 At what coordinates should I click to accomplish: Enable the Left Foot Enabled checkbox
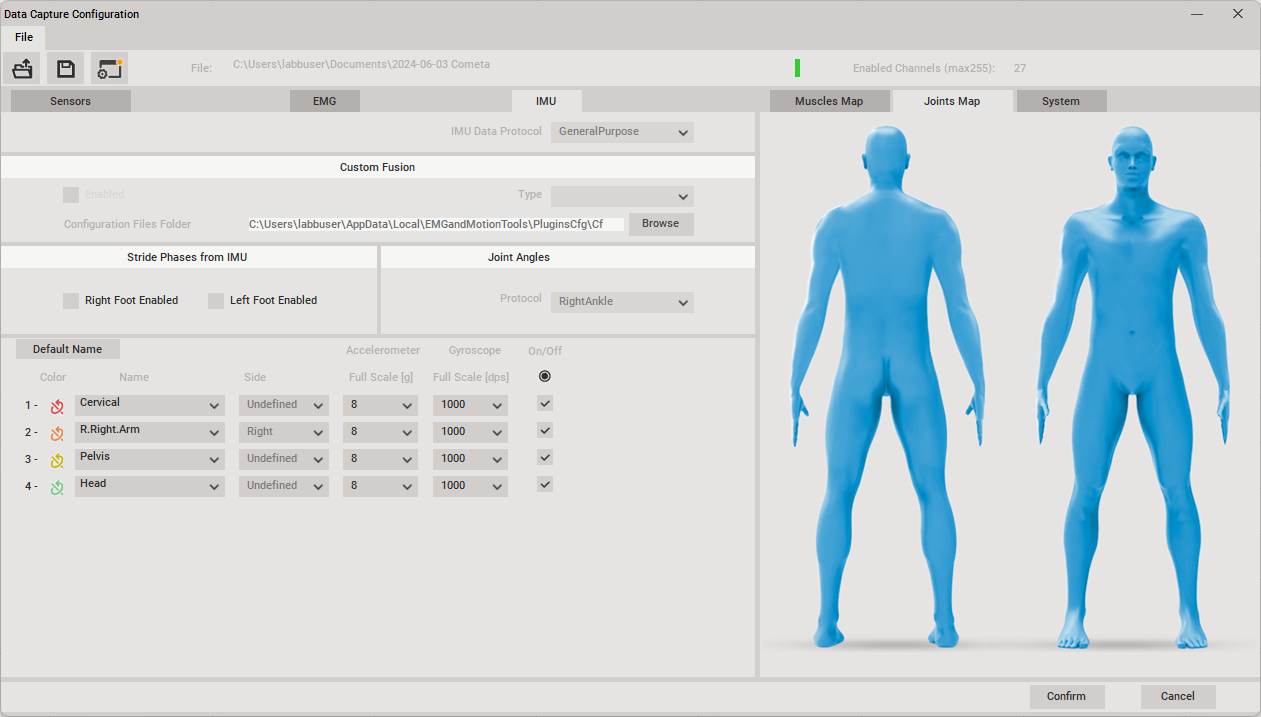coord(216,300)
